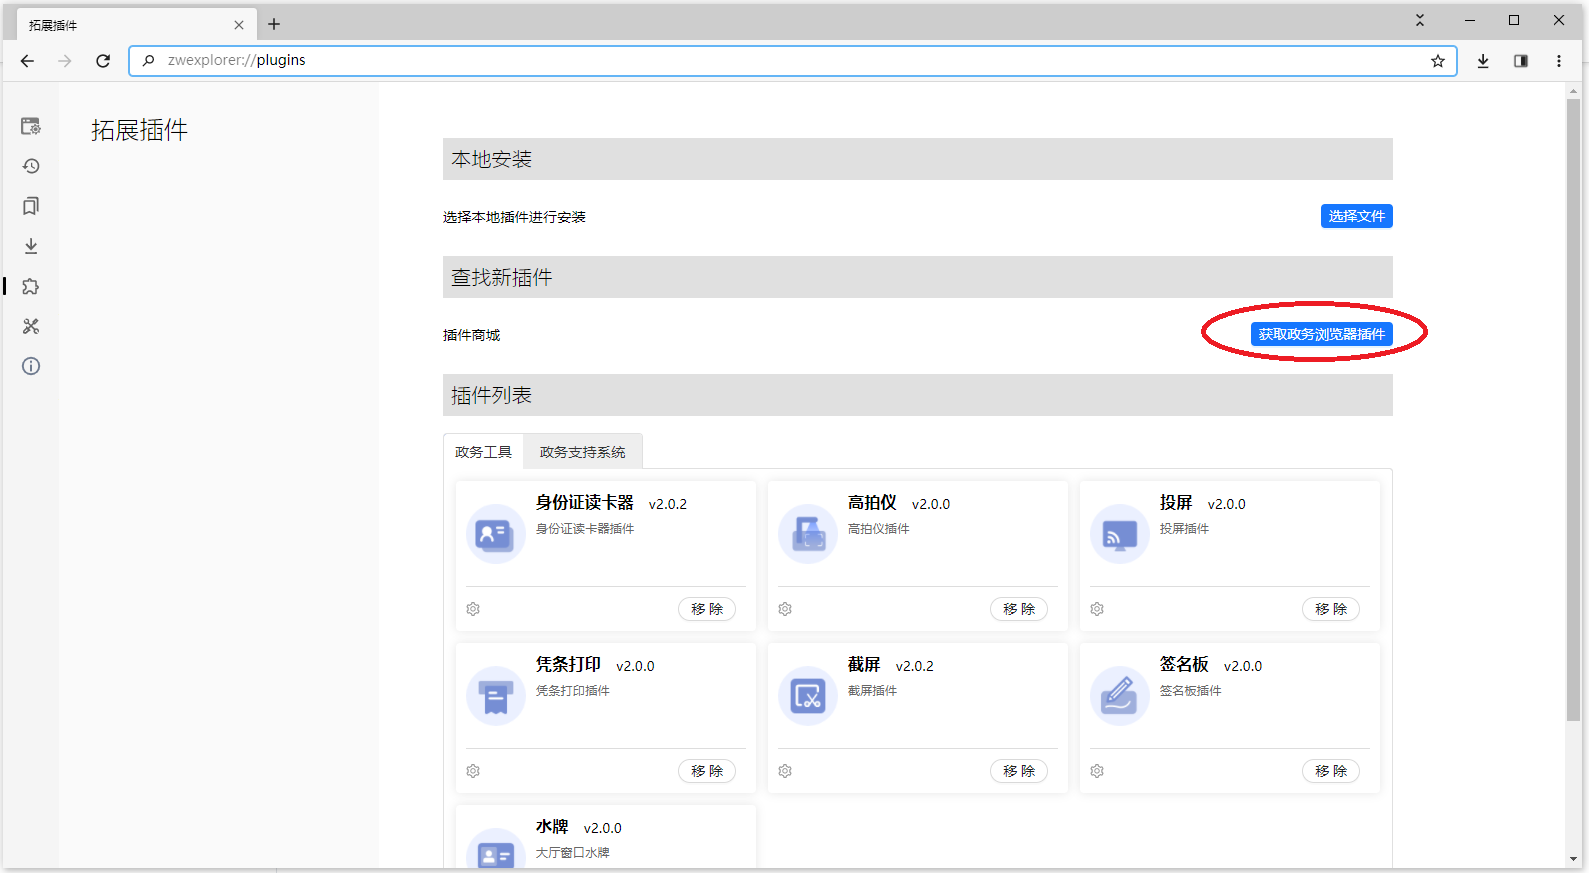
Task: Remove the 签名板 plugin
Action: (1330, 771)
